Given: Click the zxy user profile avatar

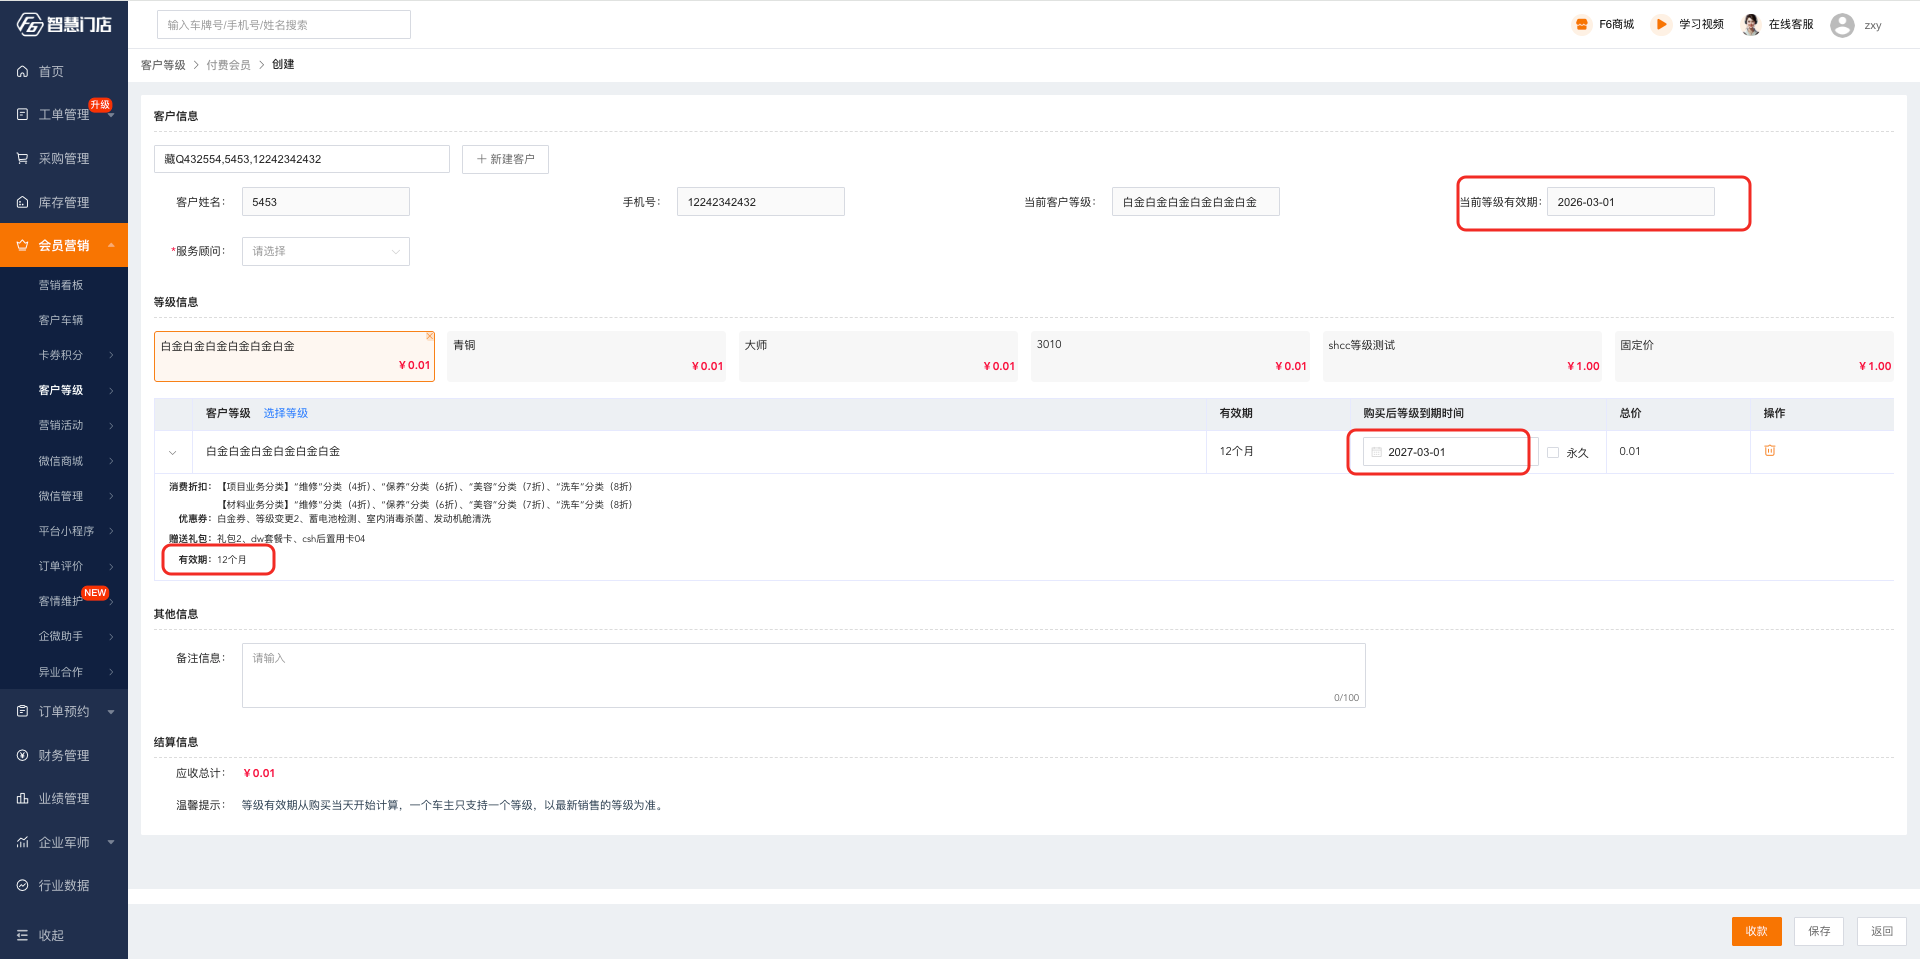Looking at the screenshot, I should tap(1841, 25).
